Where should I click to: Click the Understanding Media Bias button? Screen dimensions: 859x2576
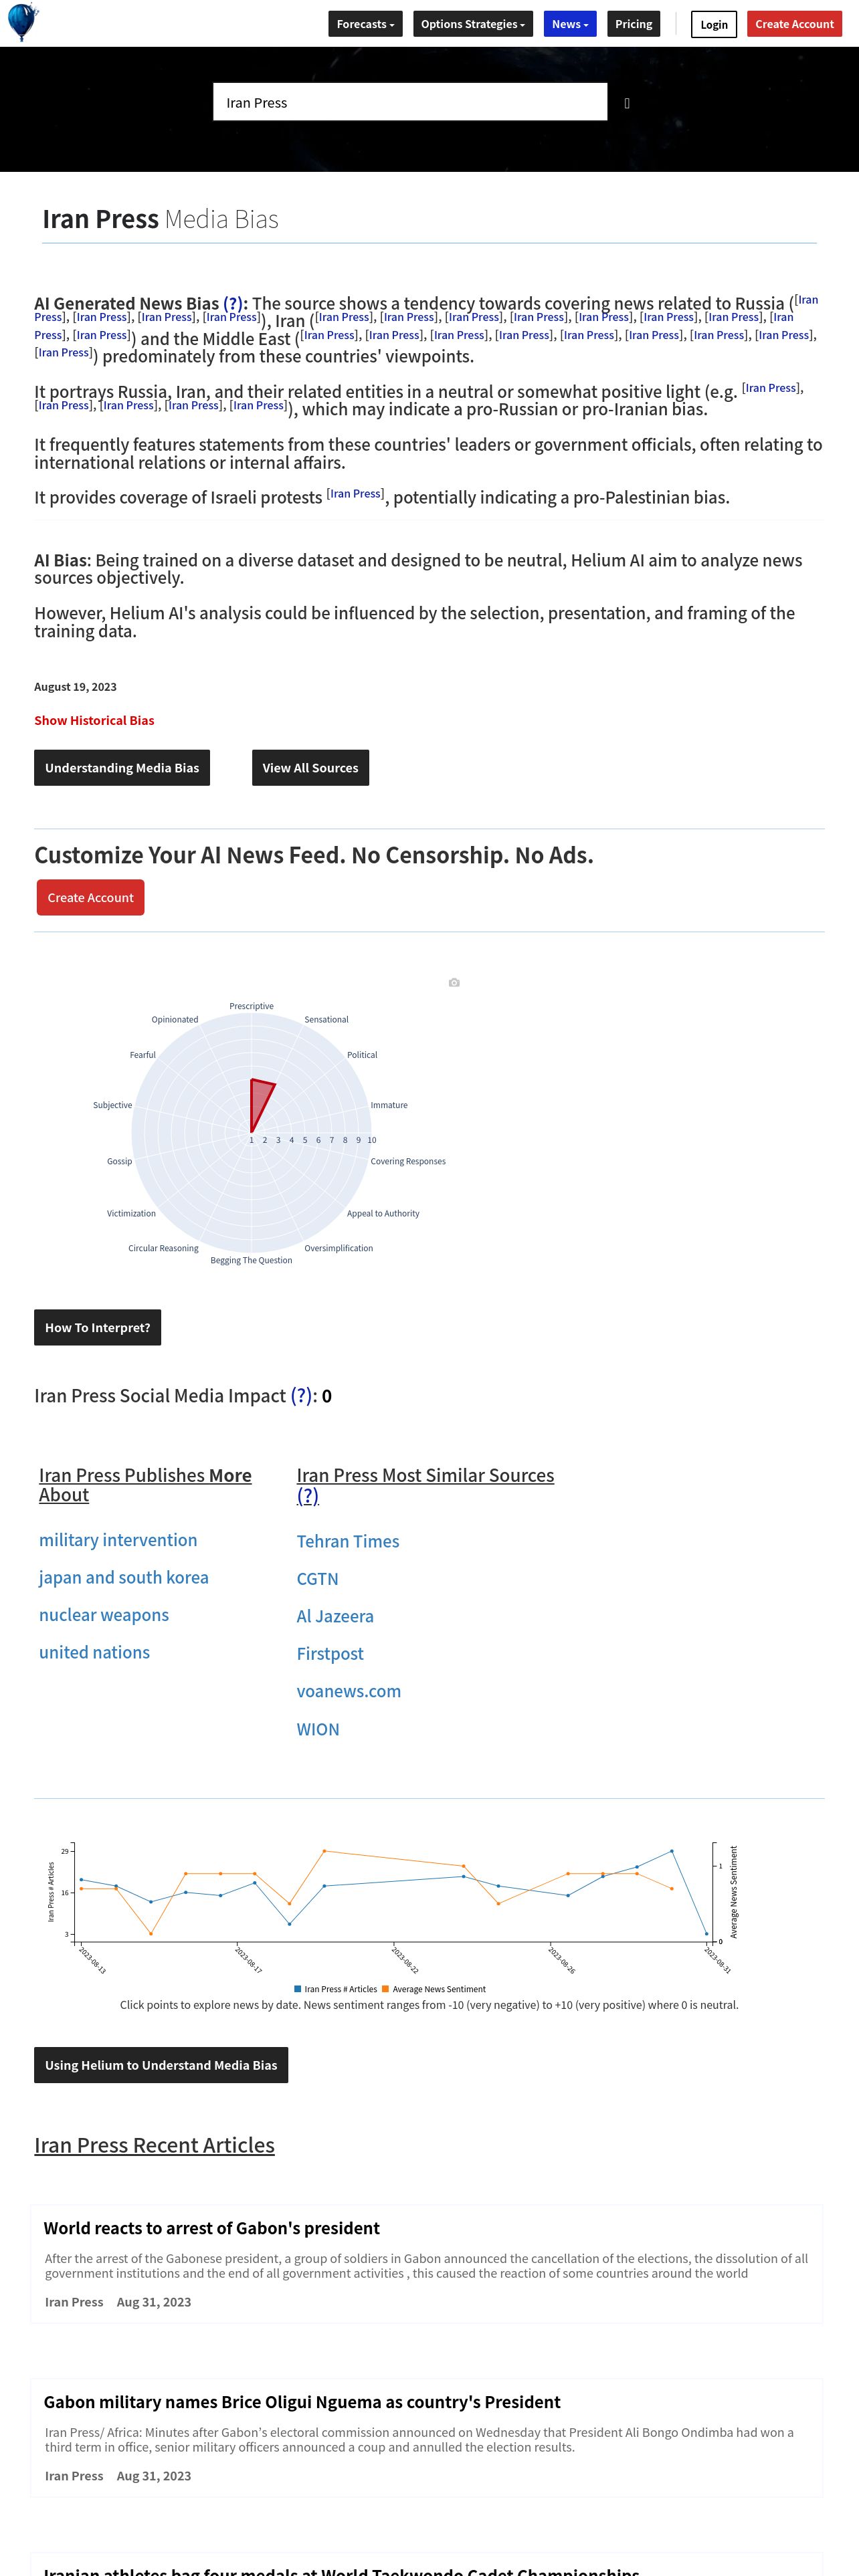122,768
